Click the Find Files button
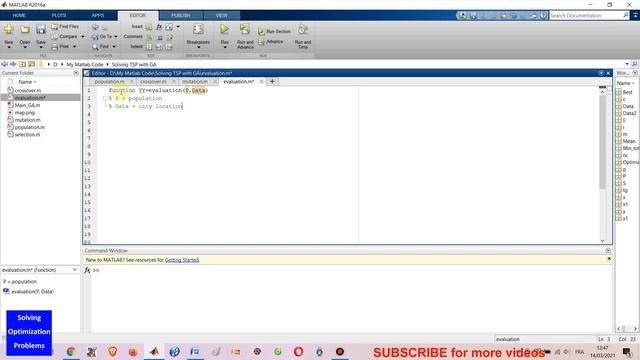This screenshot has height=360, width=640. 65,27
